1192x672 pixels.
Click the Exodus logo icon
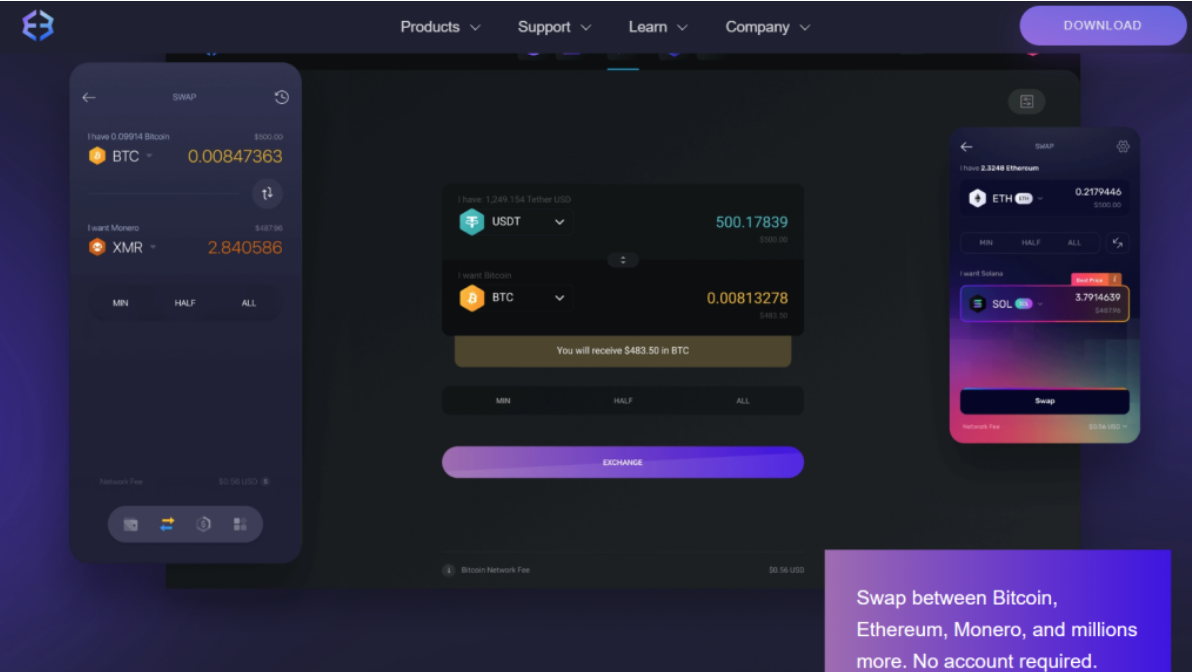point(38,25)
